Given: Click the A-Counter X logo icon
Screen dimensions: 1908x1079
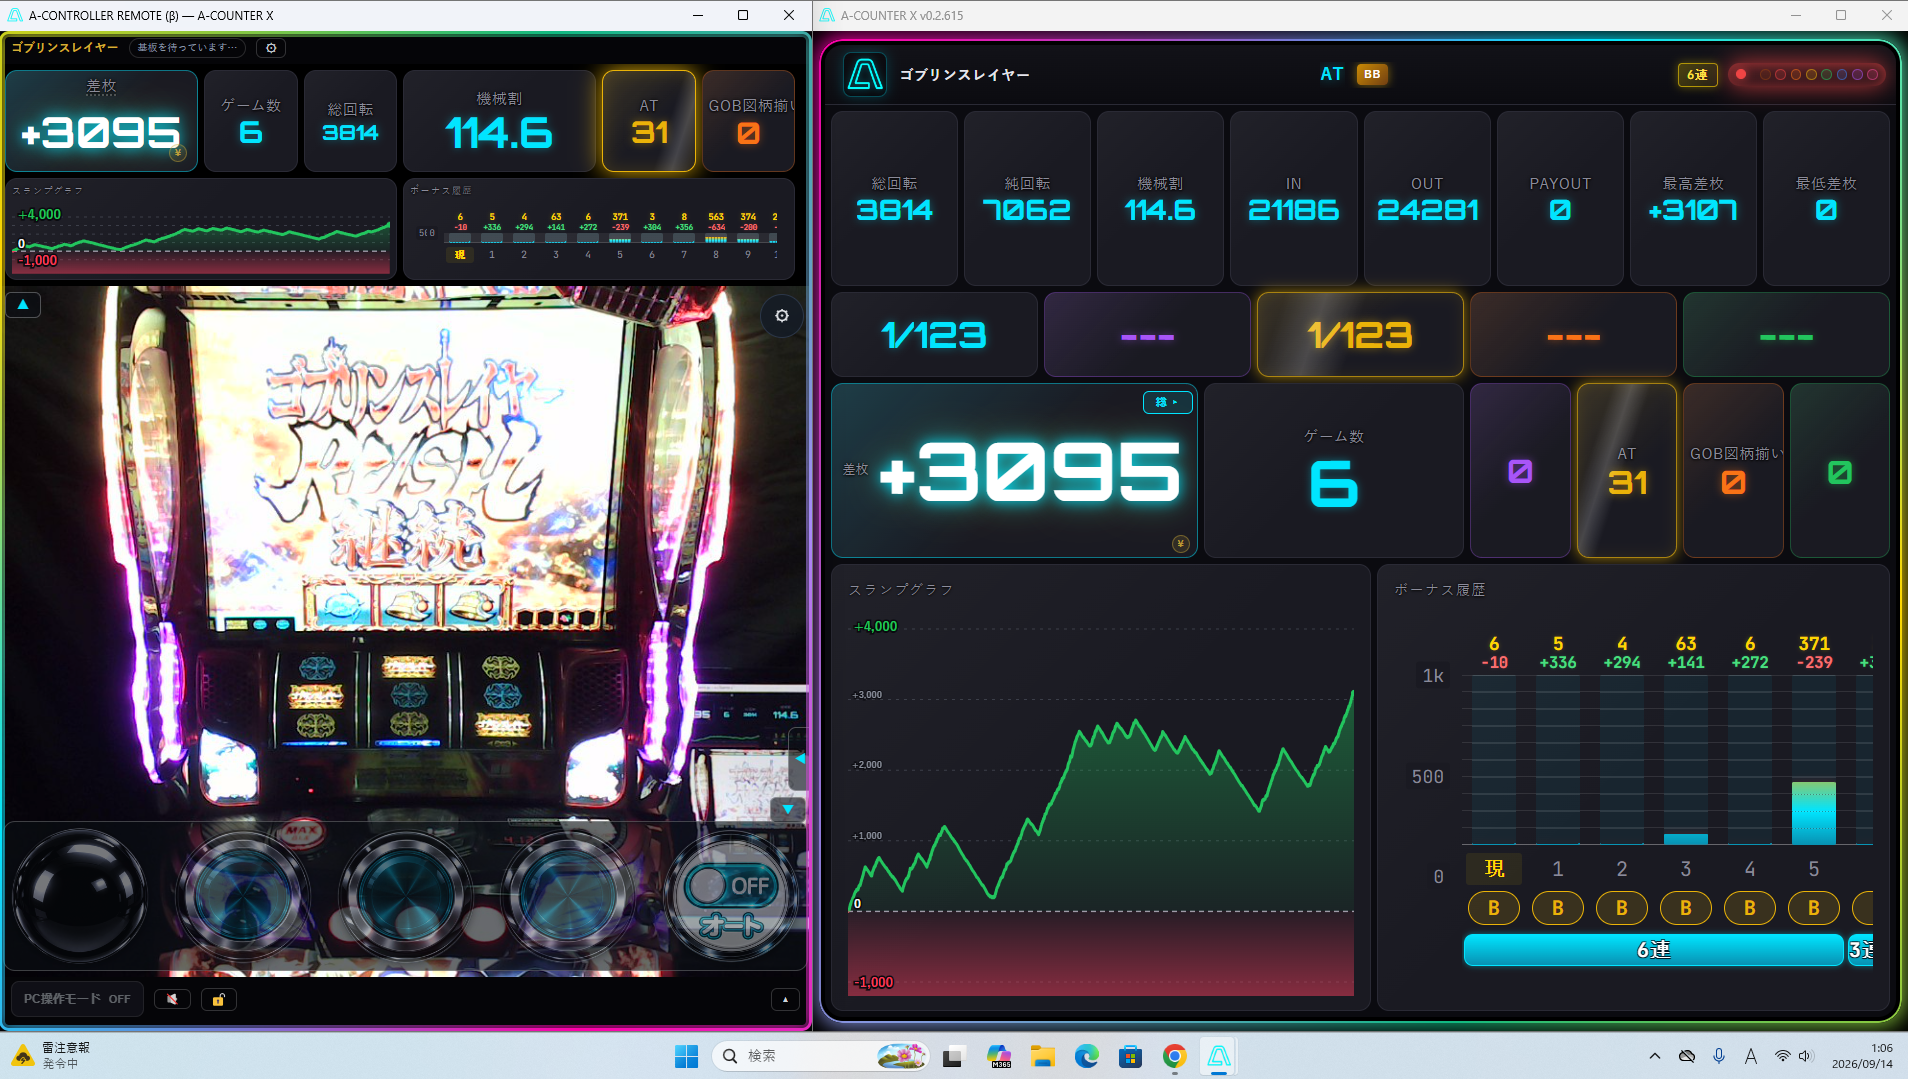Looking at the screenshot, I should (x=864, y=74).
